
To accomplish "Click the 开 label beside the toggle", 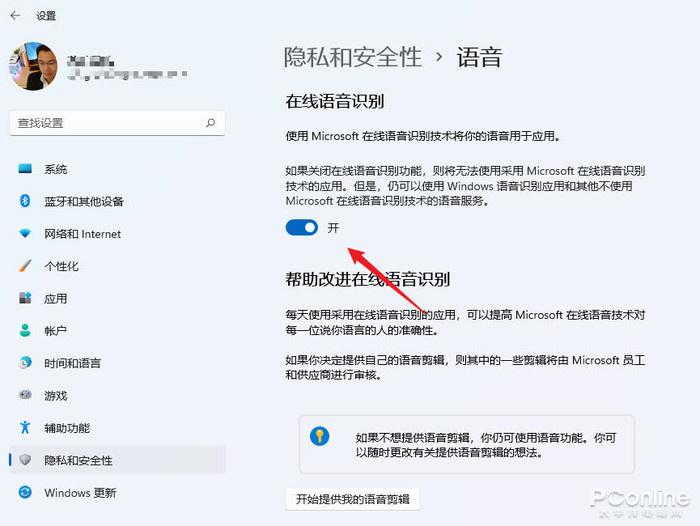I will (333, 228).
